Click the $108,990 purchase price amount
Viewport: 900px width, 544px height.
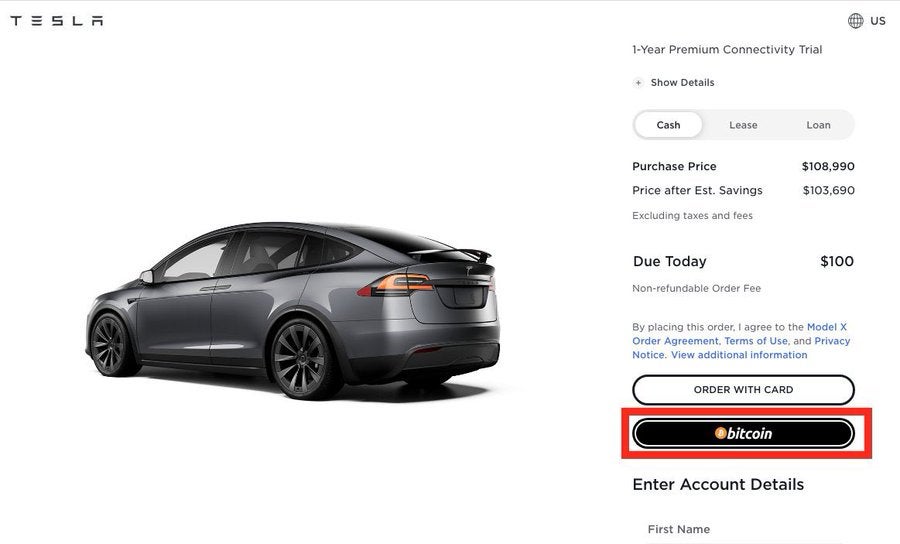[x=828, y=167]
